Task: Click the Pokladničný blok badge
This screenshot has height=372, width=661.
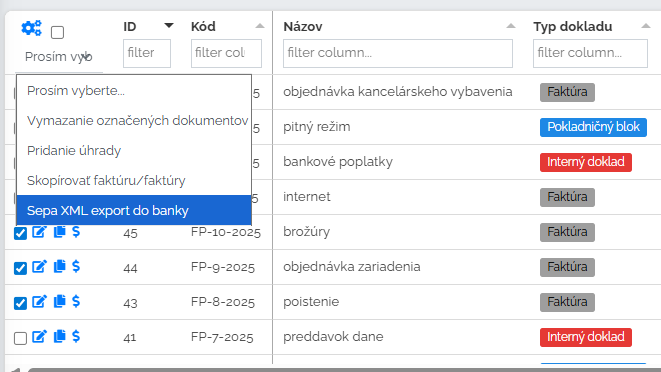Action: click(593, 127)
